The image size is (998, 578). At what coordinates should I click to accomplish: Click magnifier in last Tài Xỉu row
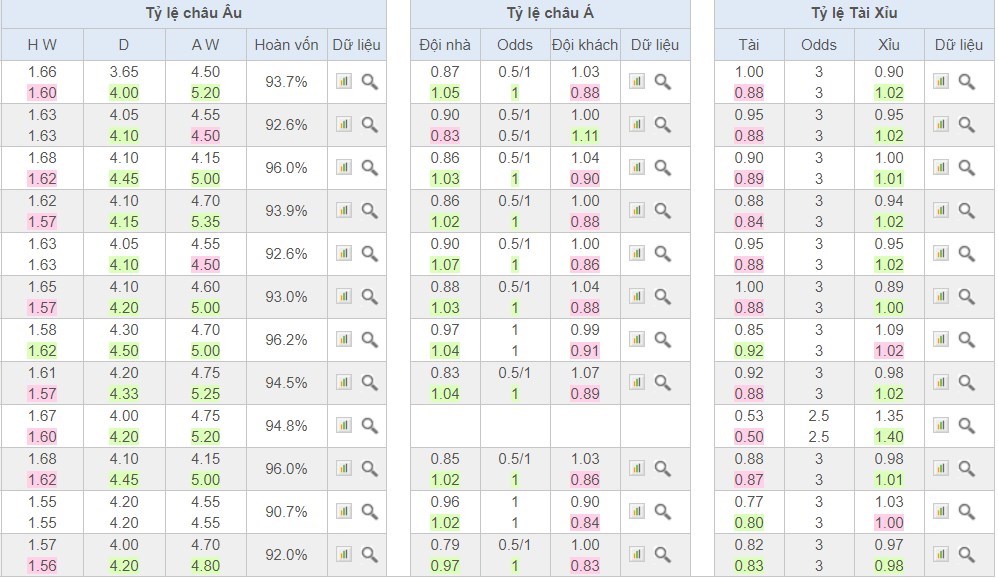pos(967,554)
